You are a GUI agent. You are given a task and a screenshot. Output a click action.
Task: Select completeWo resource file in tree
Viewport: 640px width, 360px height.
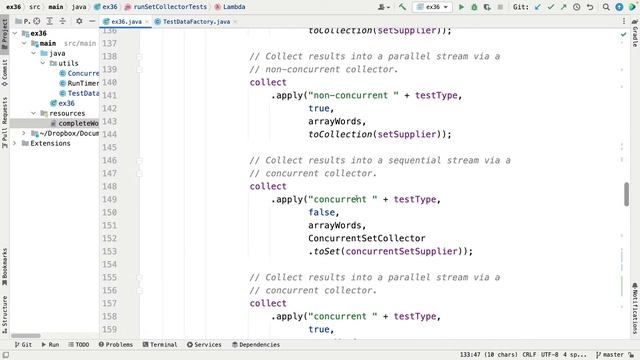click(x=75, y=123)
